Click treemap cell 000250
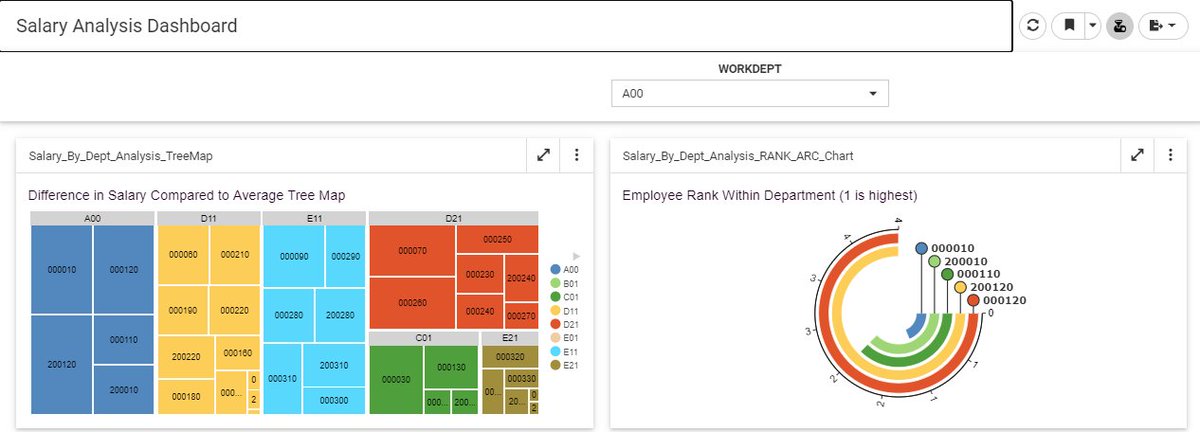1200x432 pixels. (497, 239)
